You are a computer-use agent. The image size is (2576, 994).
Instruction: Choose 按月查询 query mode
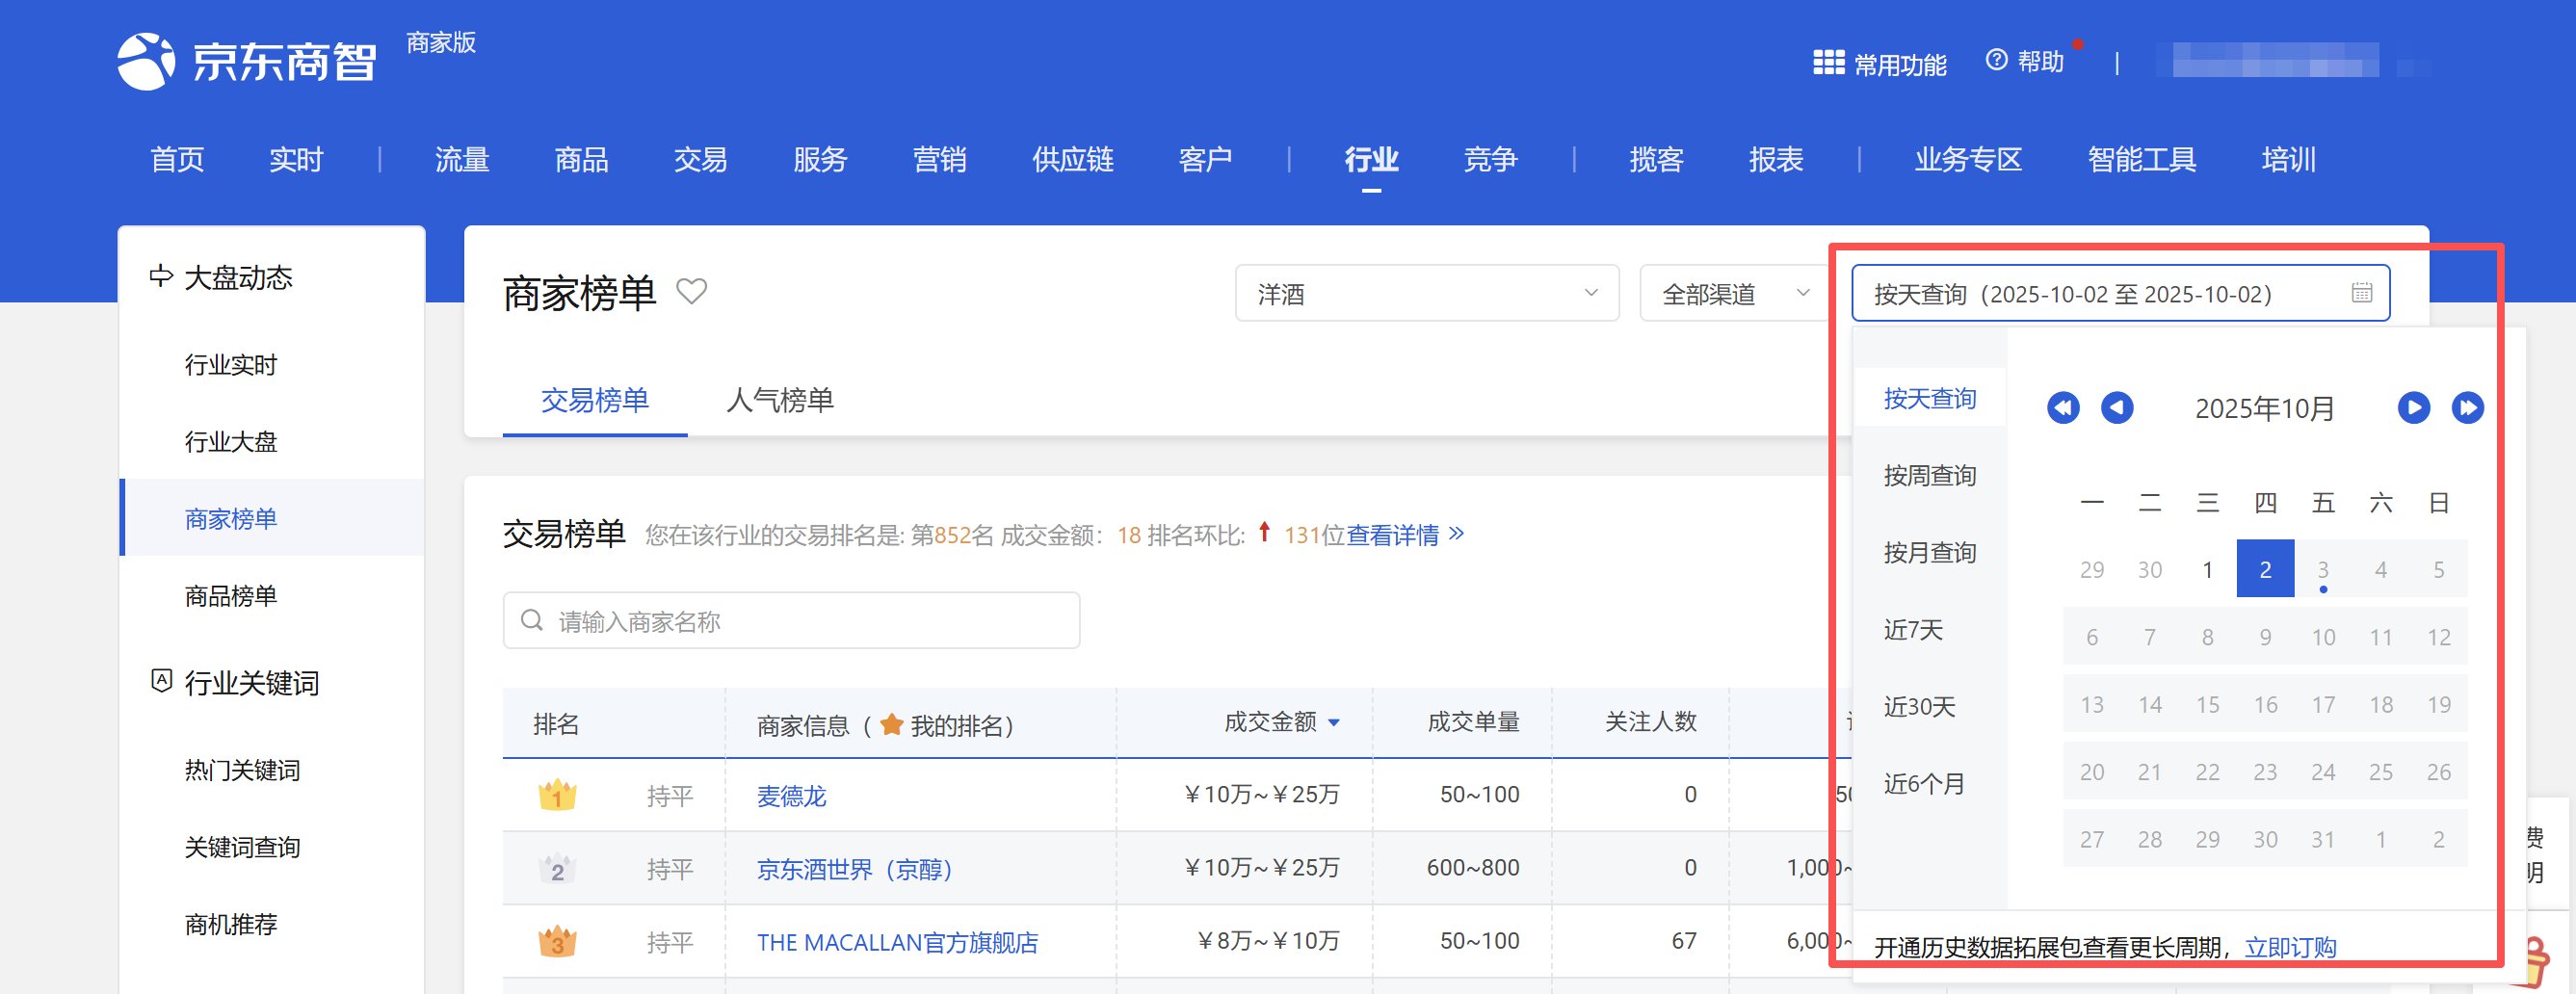[x=1930, y=553]
